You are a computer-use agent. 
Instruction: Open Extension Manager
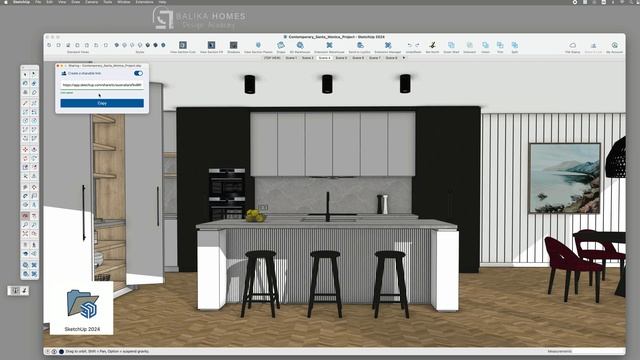point(388,45)
